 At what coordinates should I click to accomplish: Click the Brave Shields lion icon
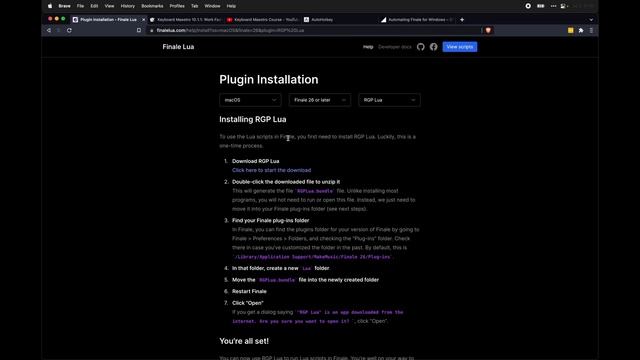tap(488, 30)
